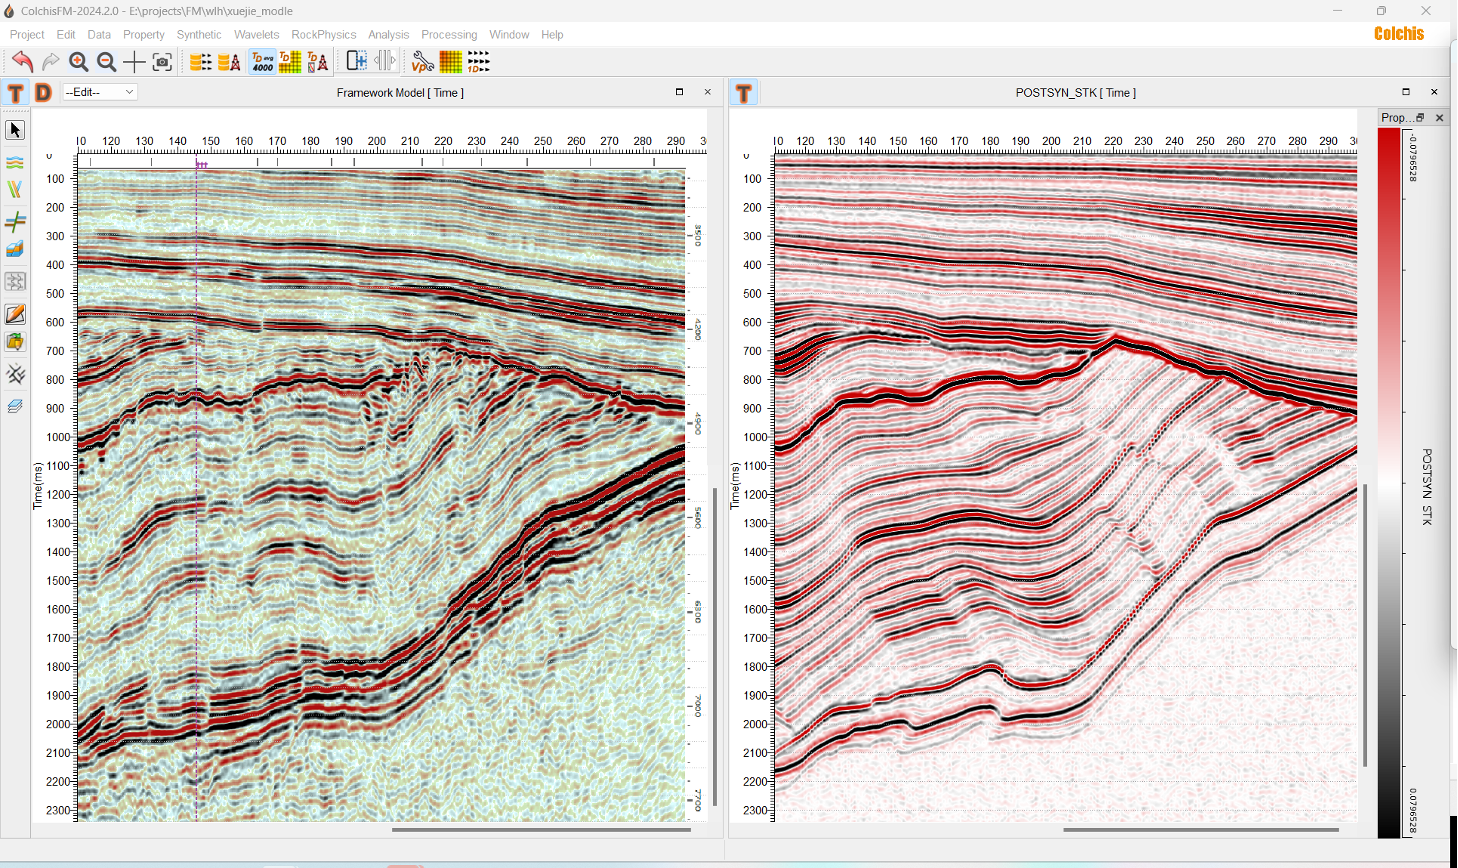
Task: Click the POSTSYN_STK [ Time ] title
Action: pos(1076,93)
